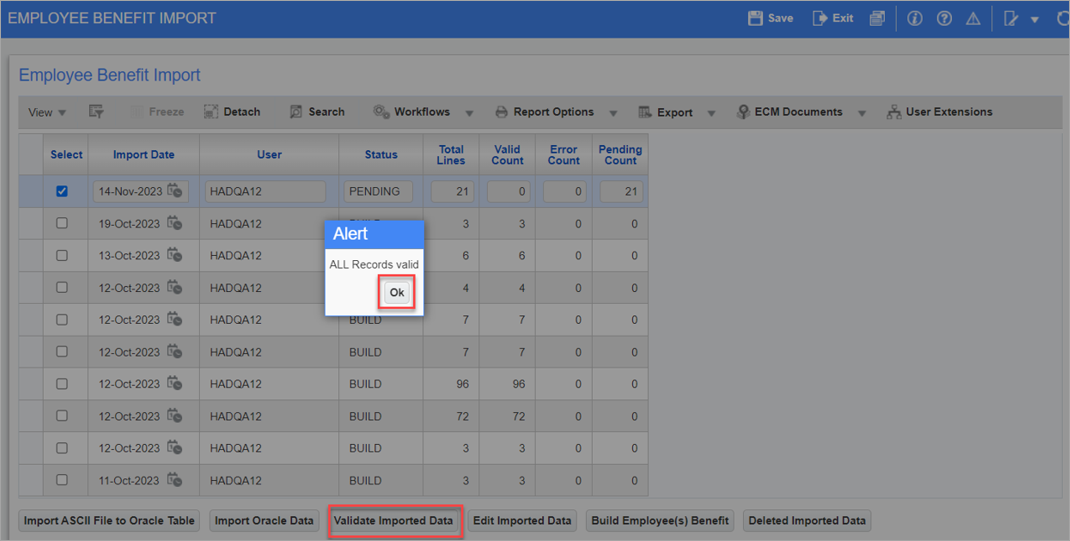
Task: Click Import ASCII File to Oracle Table
Action: click(x=109, y=521)
